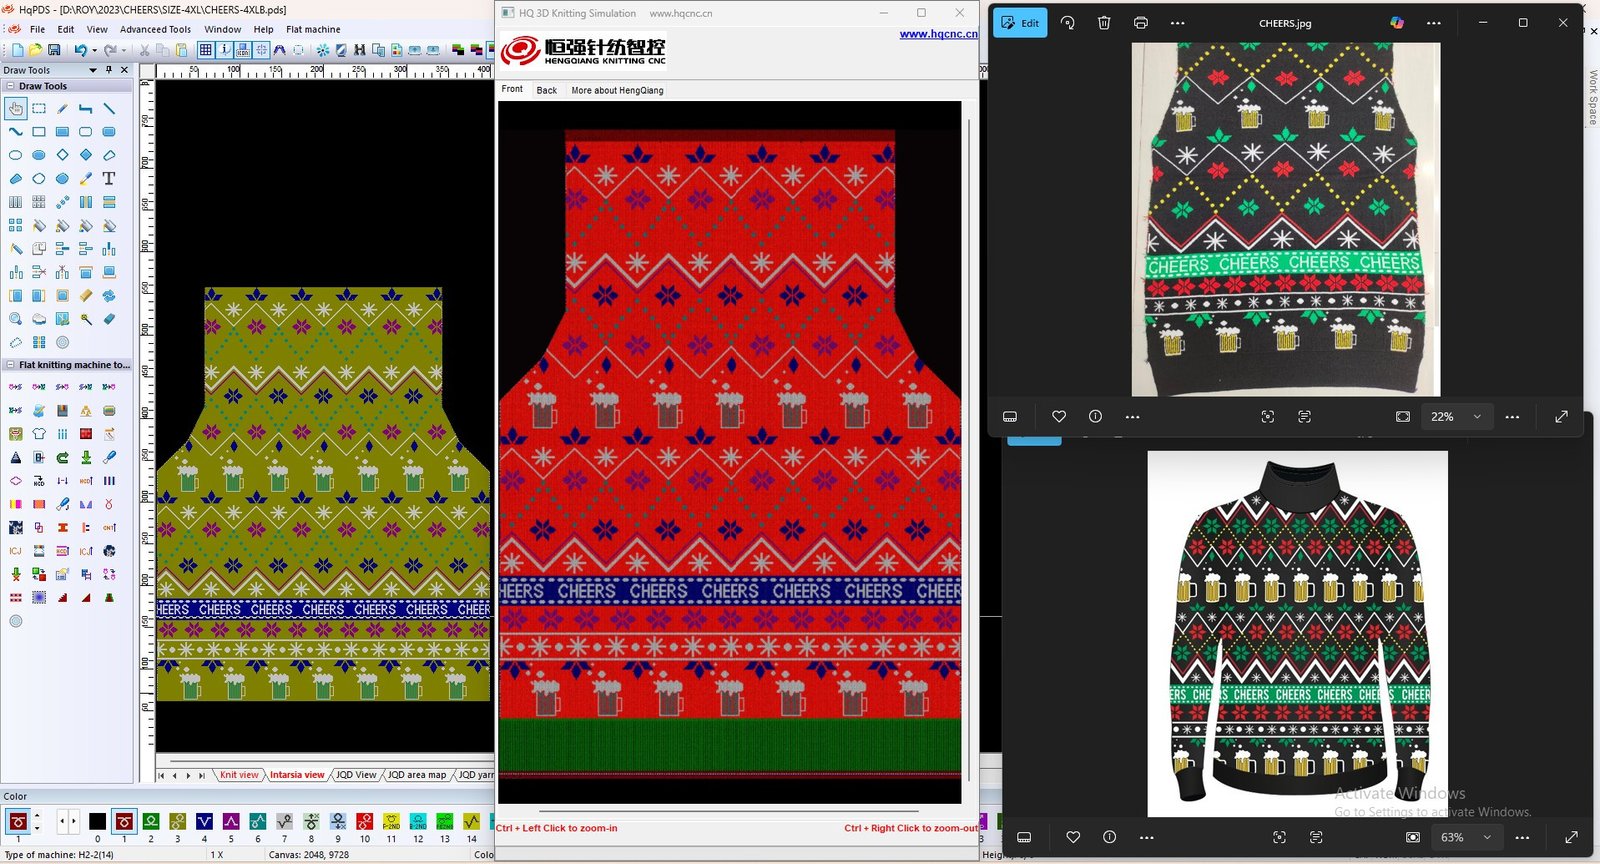Select the rectangular marquee selection tool
Screen dimensions: 1600x864
click(x=39, y=108)
